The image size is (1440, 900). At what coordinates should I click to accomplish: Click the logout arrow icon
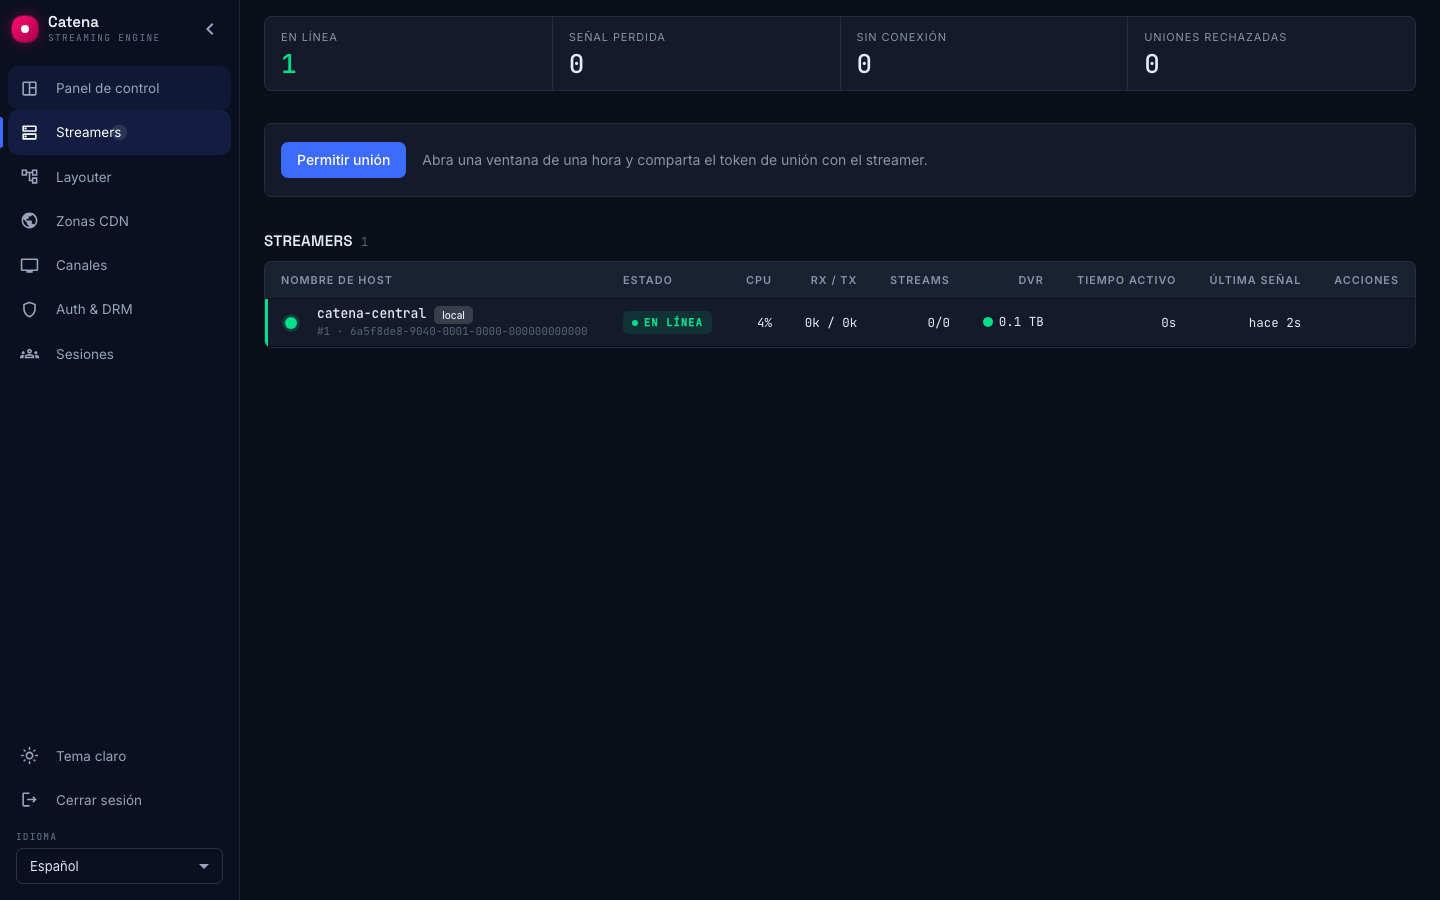click(30, 800)
